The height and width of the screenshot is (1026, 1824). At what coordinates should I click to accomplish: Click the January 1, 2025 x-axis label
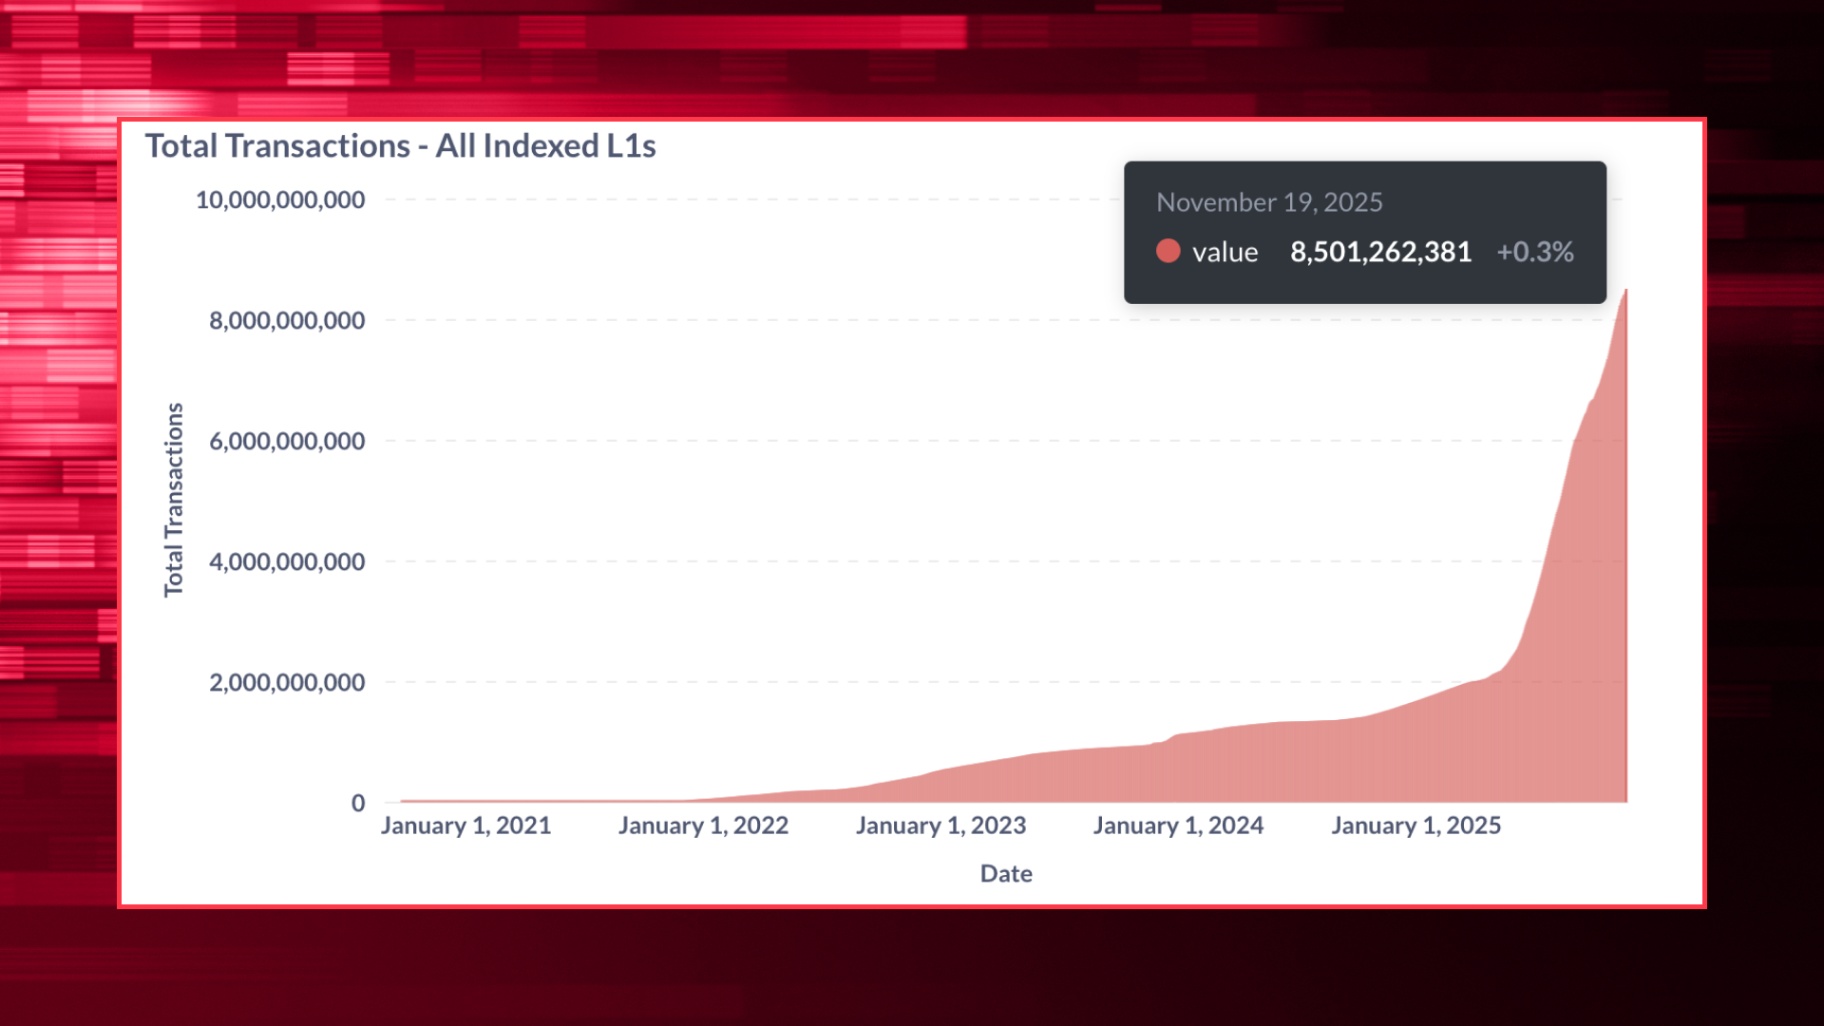click(1416, 826)
